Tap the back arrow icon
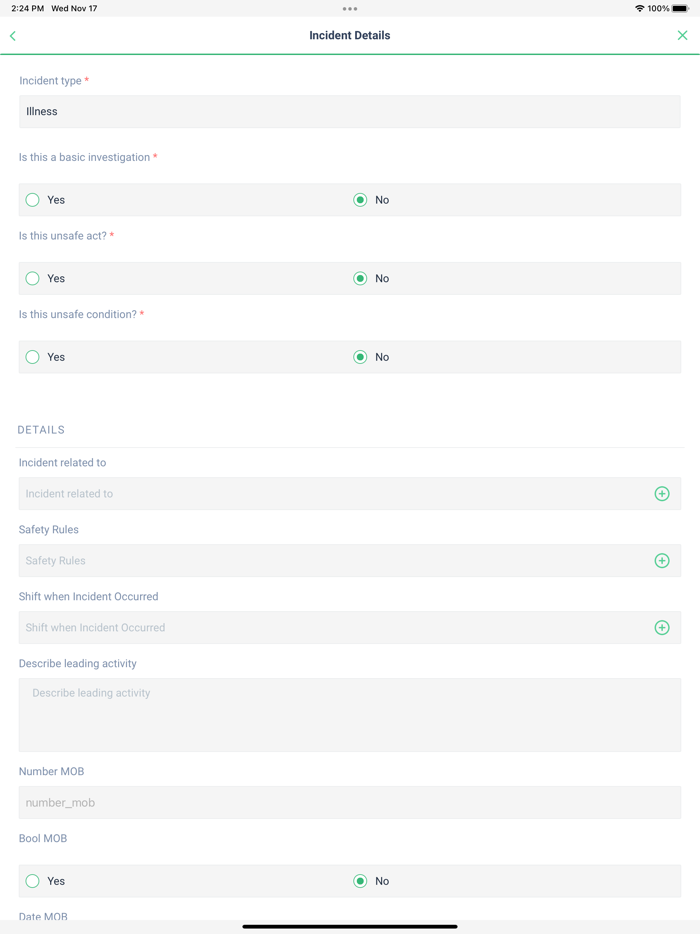The image size is (700, 934). 13,36
